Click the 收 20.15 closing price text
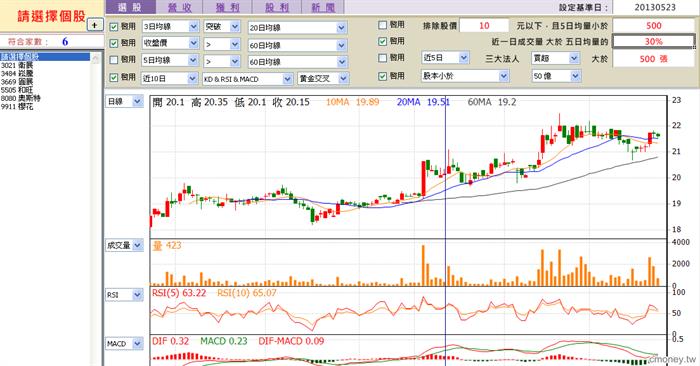Screen dimensions: 700x366 (x=291, y=102)
